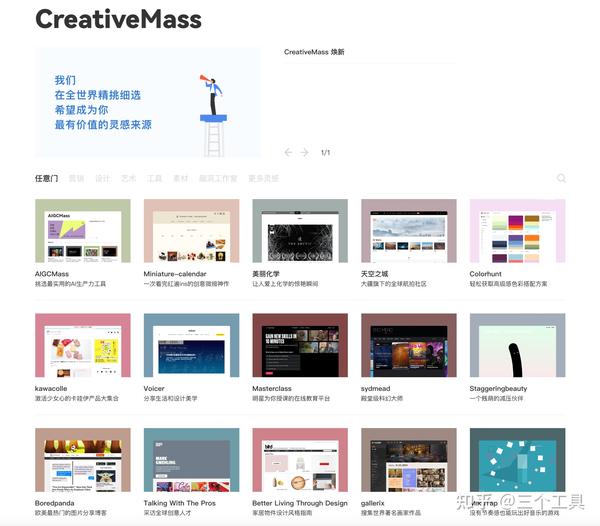
Task: Open the Talking With The Pros thumbnail
Action: point(191,460)
